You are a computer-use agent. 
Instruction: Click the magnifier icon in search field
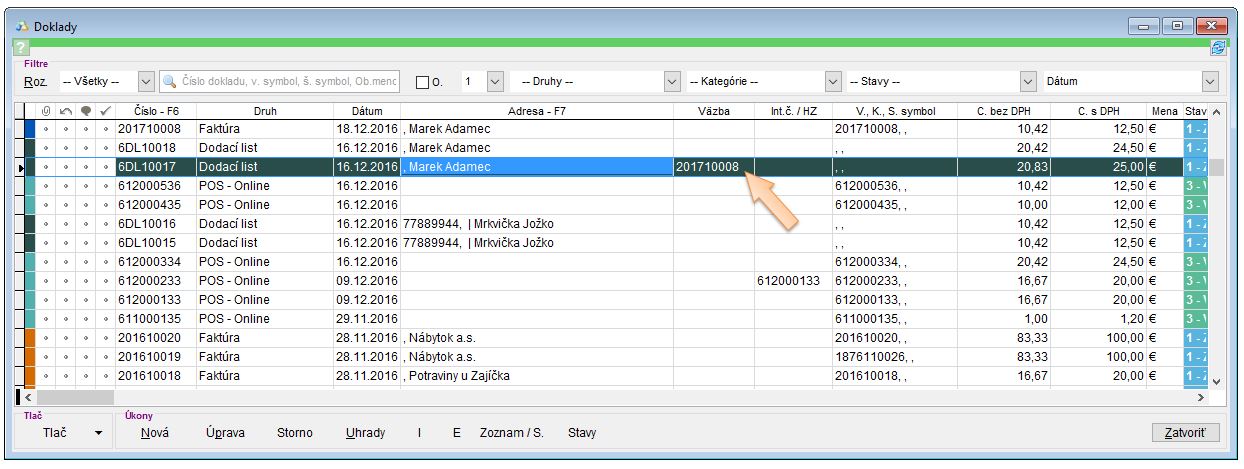point(171,82)
